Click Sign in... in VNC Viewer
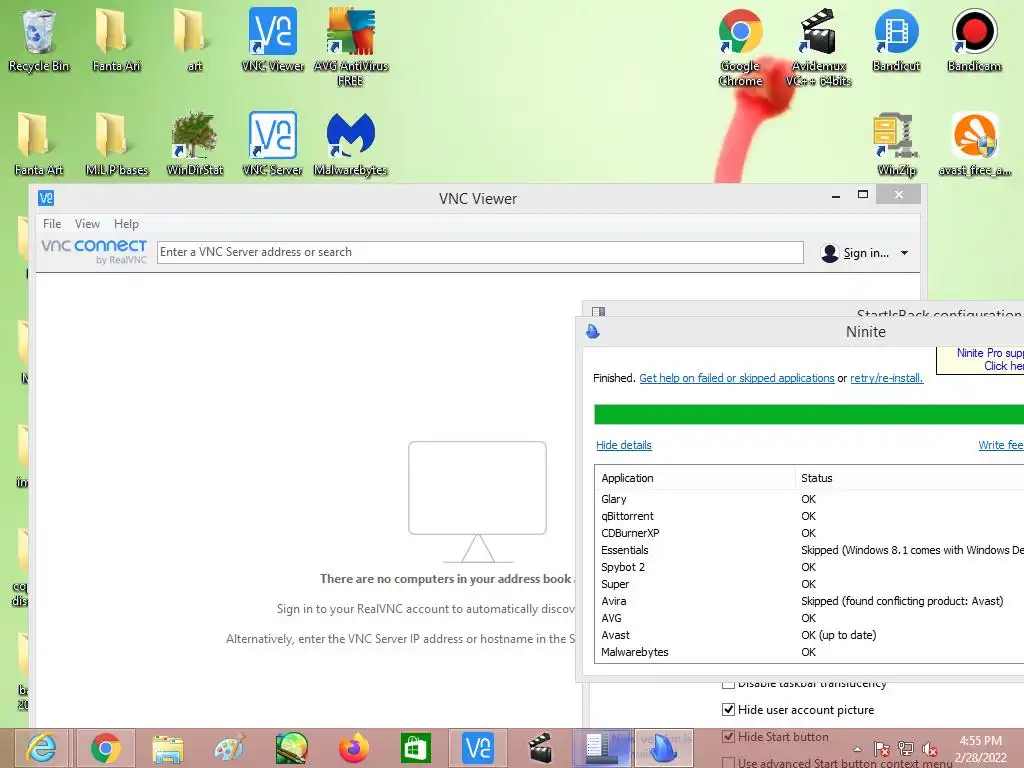 point(866,253)
